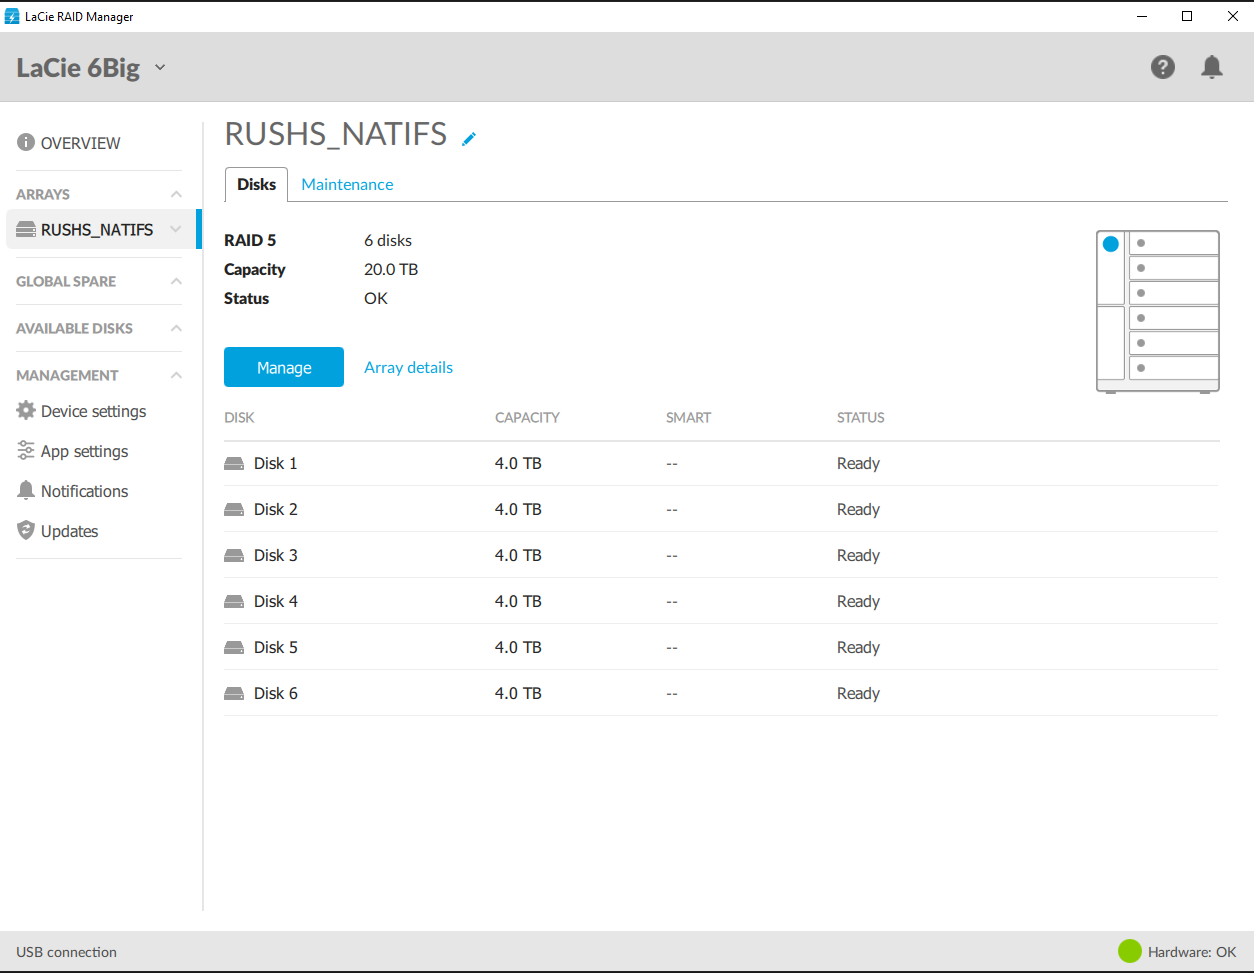
Task: Click the blue power LED on enclosure diagram
Action: tap(1110, 244)
